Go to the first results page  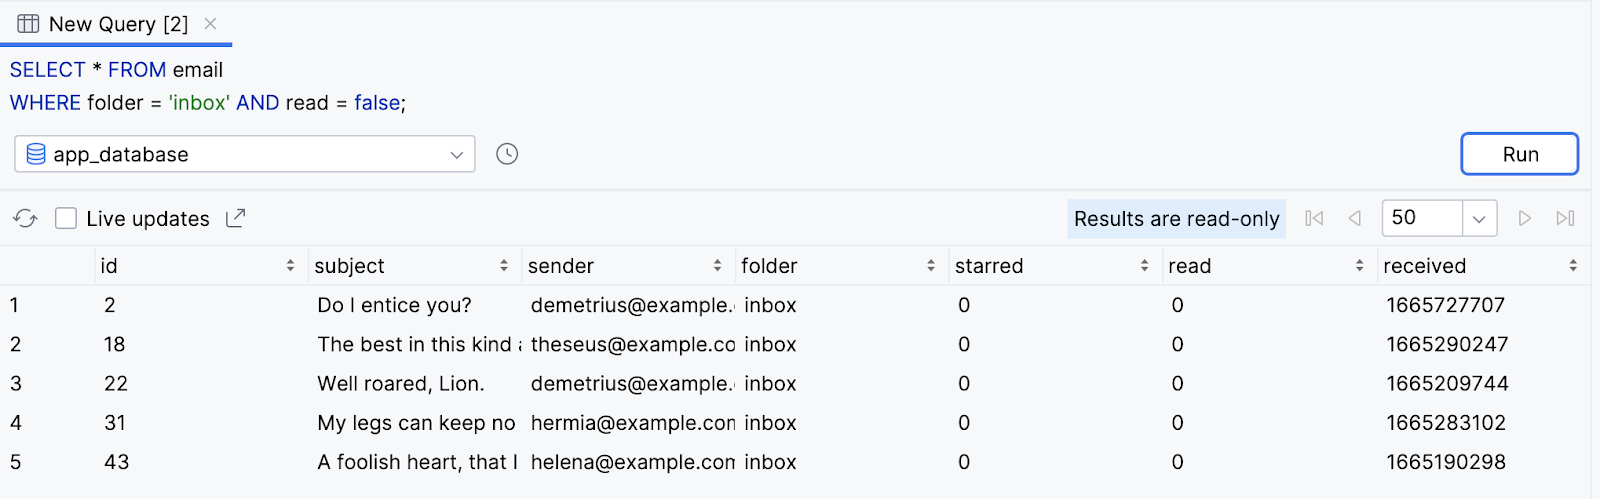click(1314, 218)
